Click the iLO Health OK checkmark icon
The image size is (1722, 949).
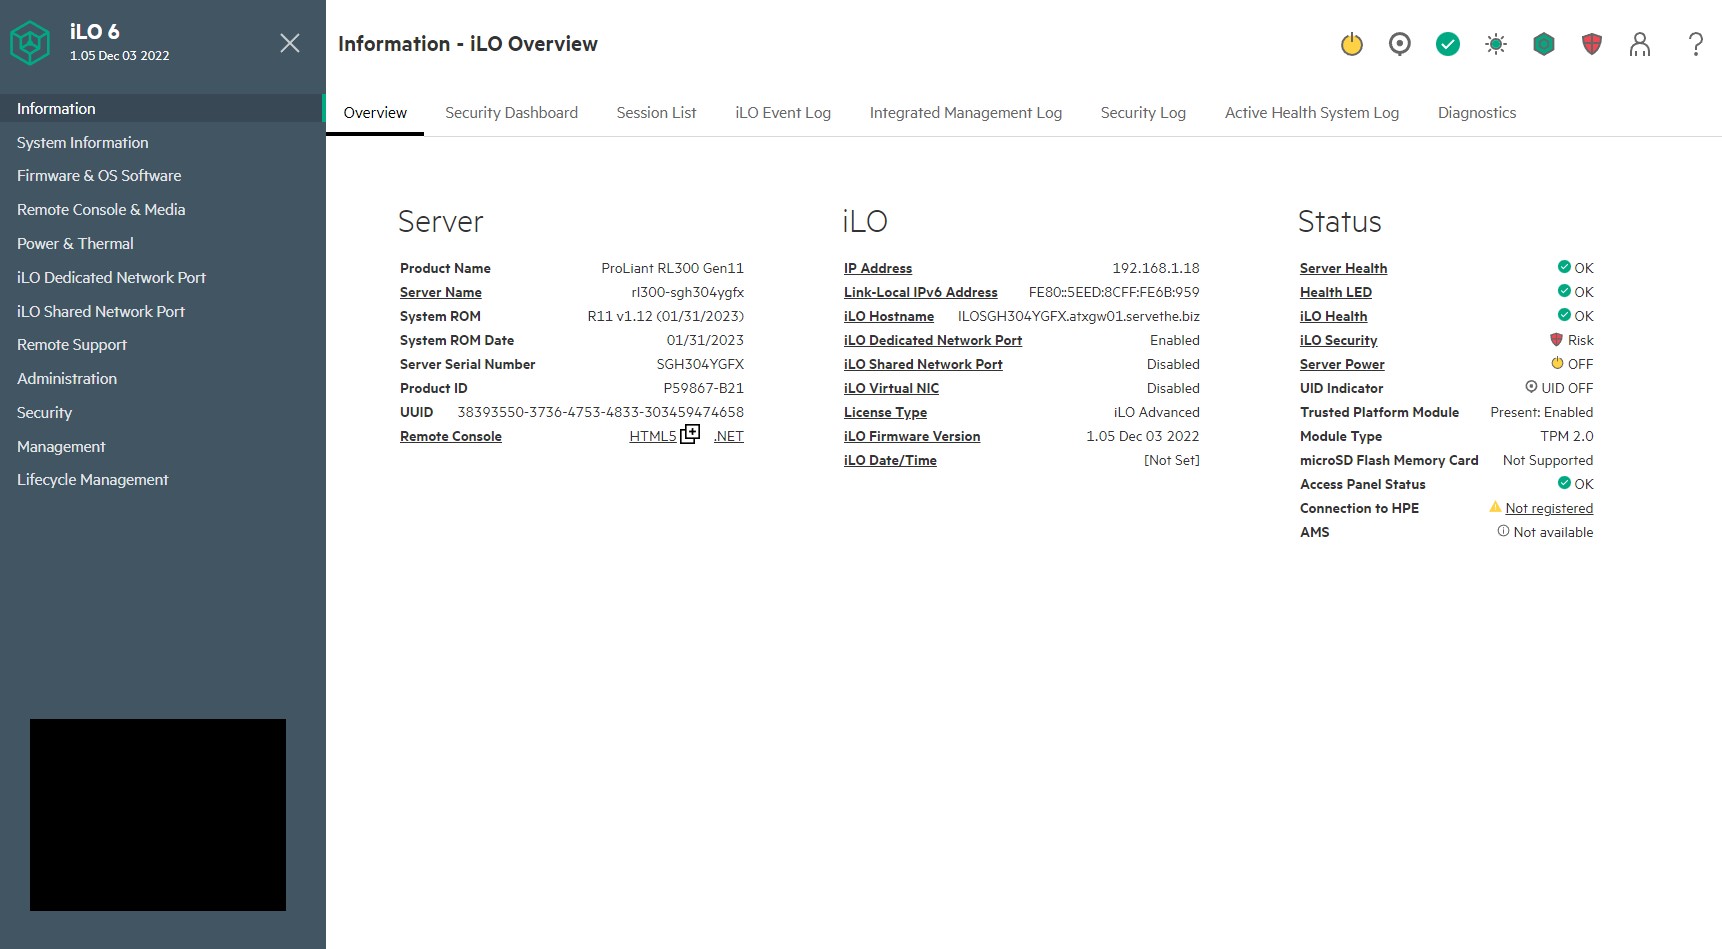1564,315
